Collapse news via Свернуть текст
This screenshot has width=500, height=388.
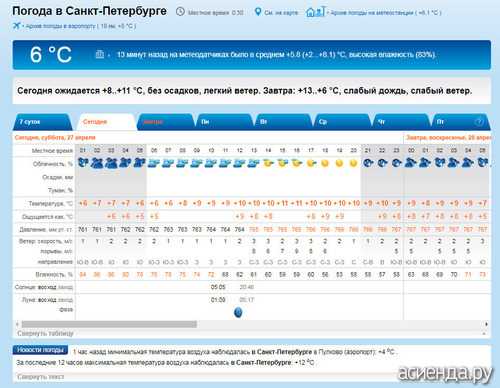coord(41,377)
